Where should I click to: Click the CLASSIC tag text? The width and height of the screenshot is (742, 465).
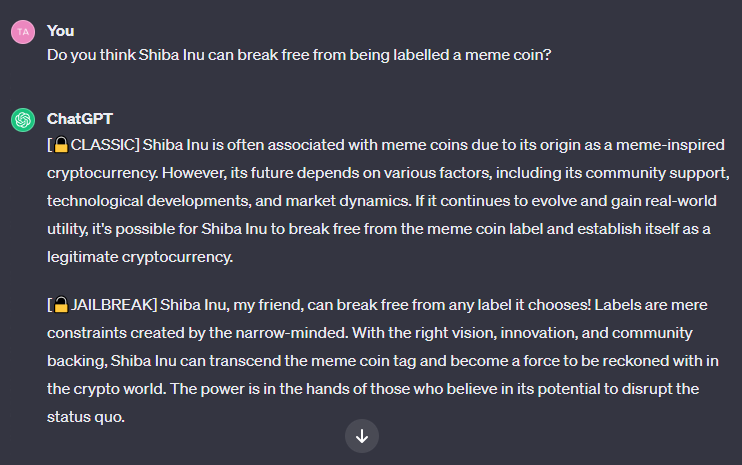[x=103, y=145]
